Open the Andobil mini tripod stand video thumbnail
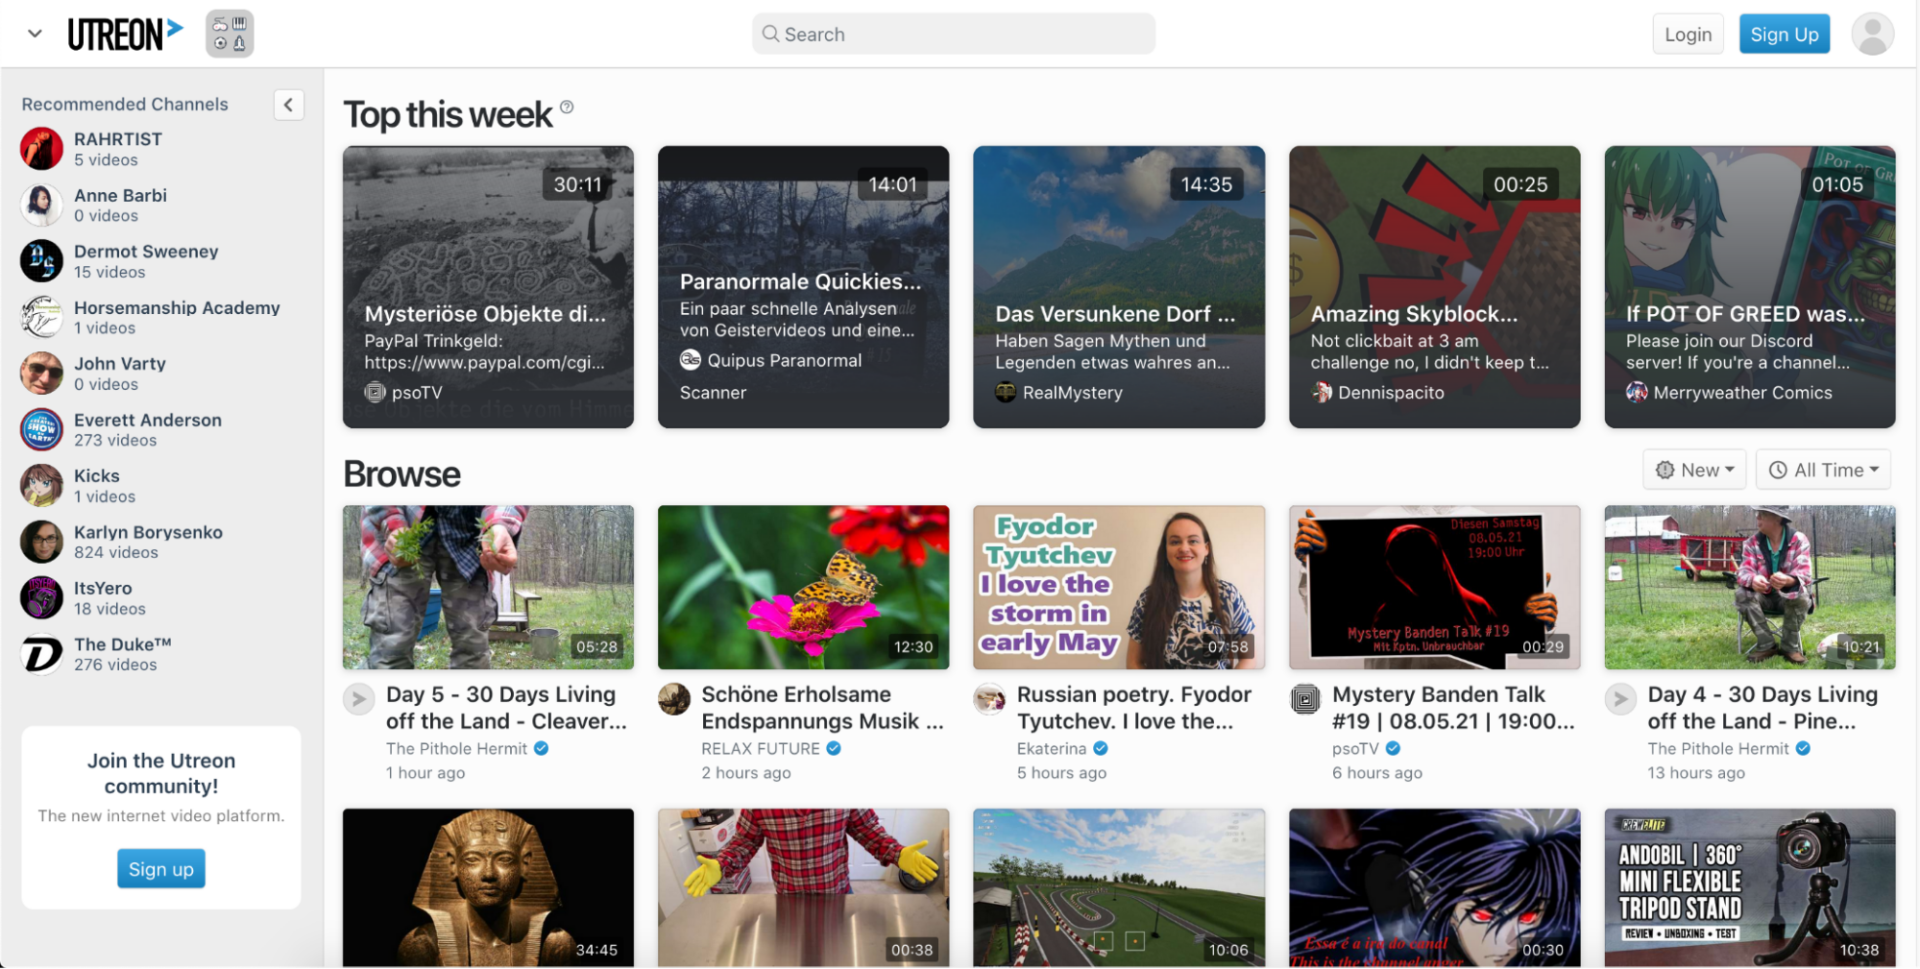The image size is (1920, 969). click(1748, 887)
